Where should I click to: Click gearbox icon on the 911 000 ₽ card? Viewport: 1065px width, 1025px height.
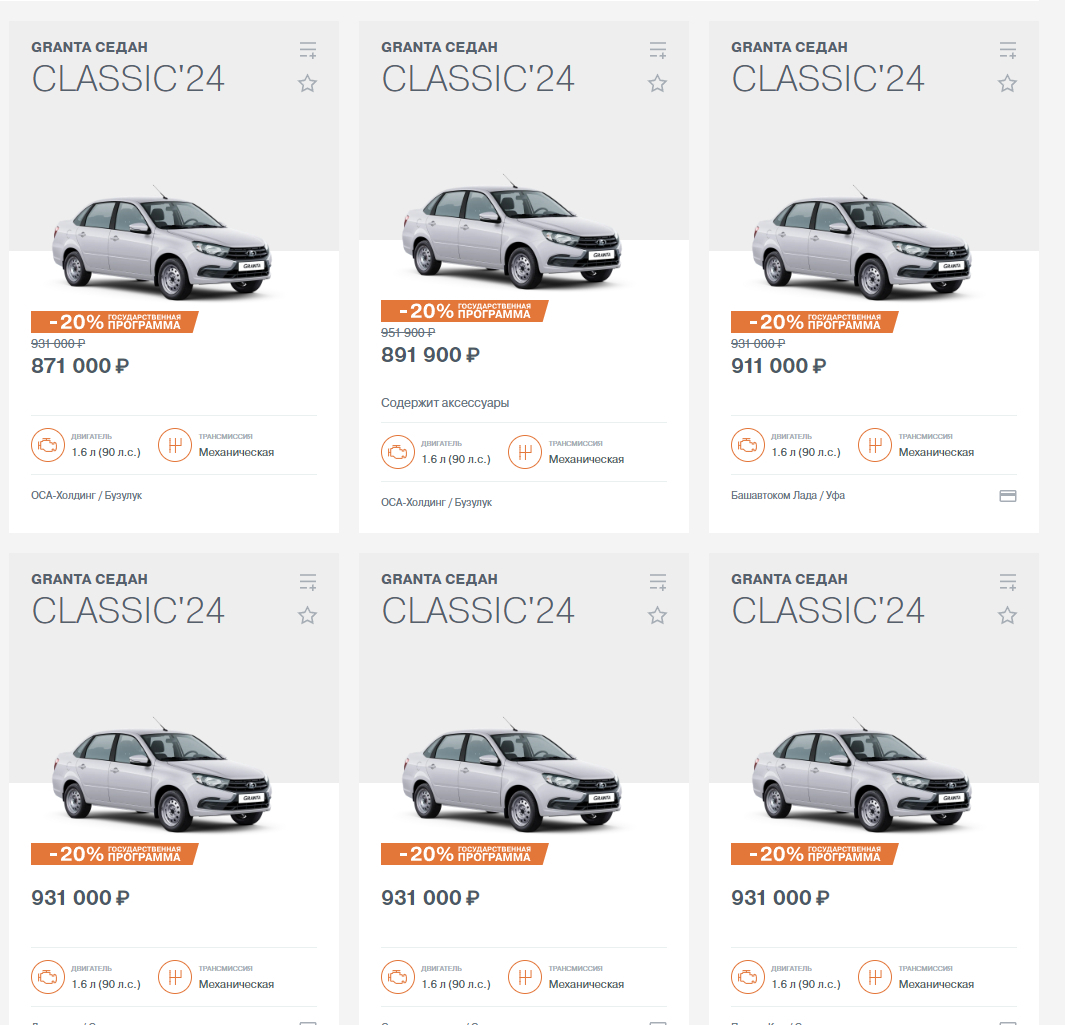(x=874, y=445)
